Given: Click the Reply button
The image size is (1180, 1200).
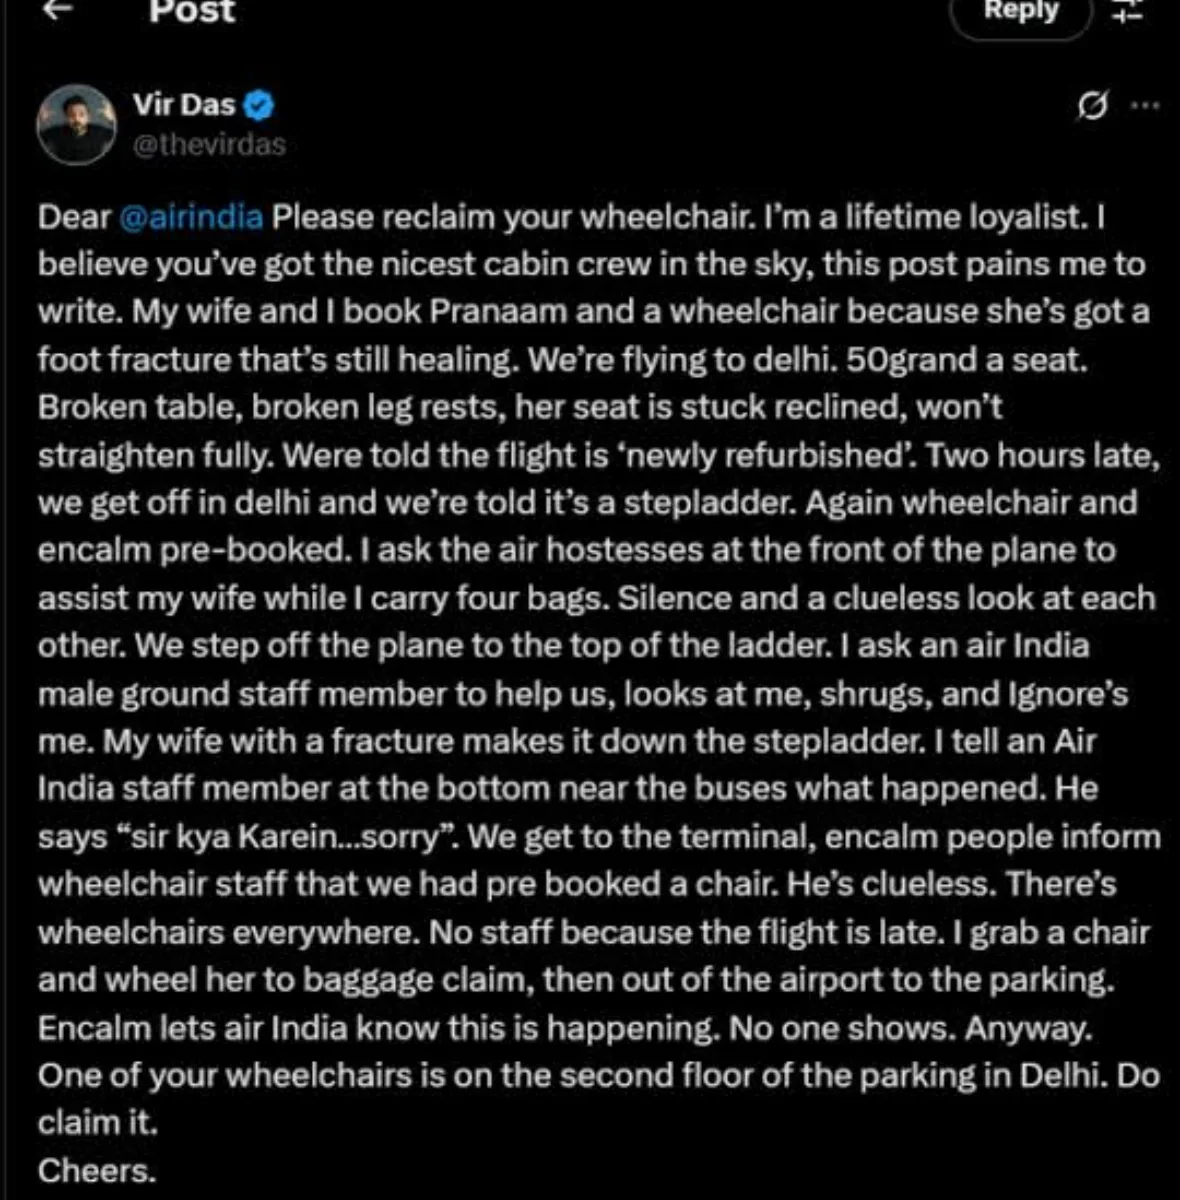Looking at the screenshot, I should tap(1020, 14).
